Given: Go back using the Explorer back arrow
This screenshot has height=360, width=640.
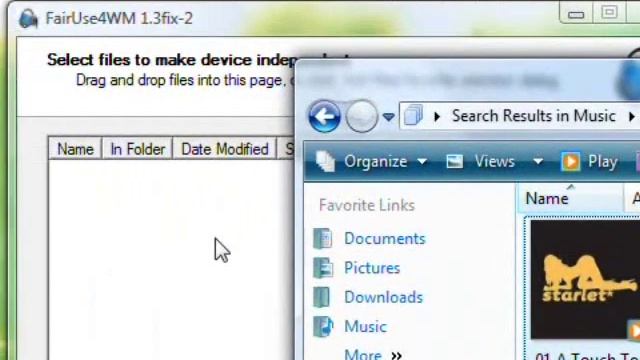Looking at the screenshot, I should pyautogui.click(x=324, y=116).
